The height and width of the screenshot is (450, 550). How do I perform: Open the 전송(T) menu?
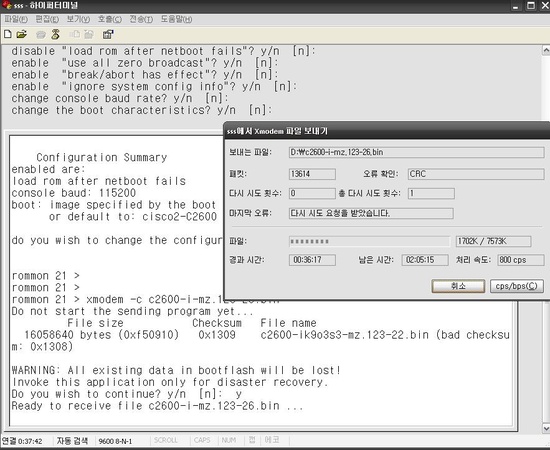click(x=141, y=19)
